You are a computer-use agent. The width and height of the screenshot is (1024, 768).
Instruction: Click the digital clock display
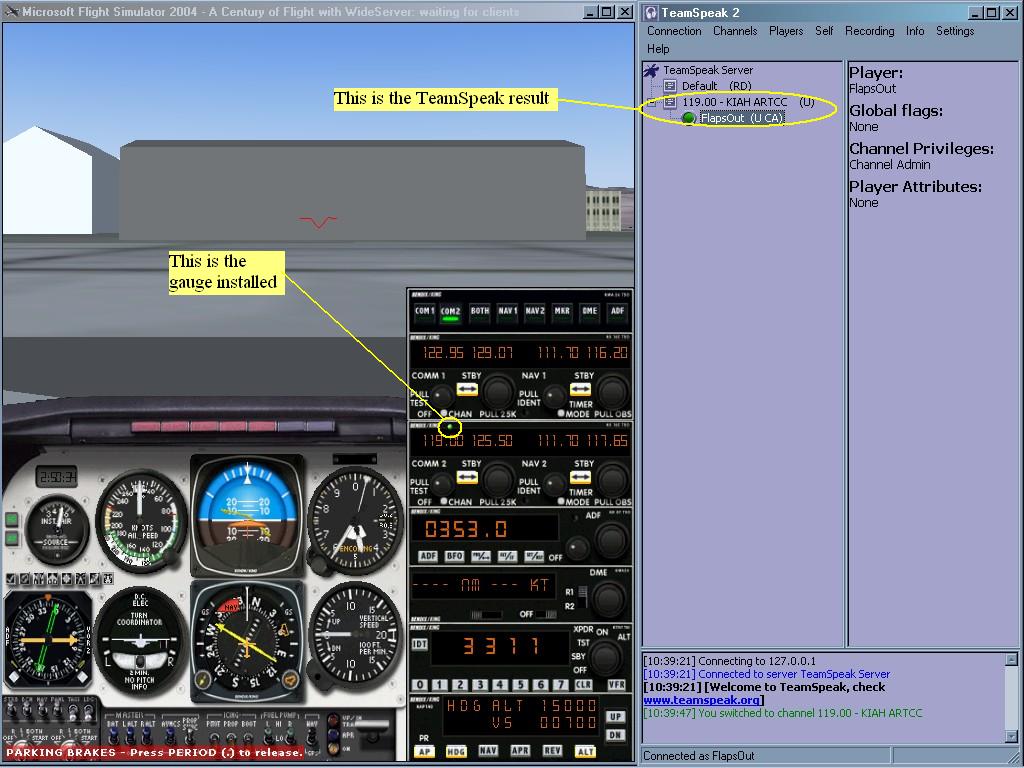coord(57,477)
